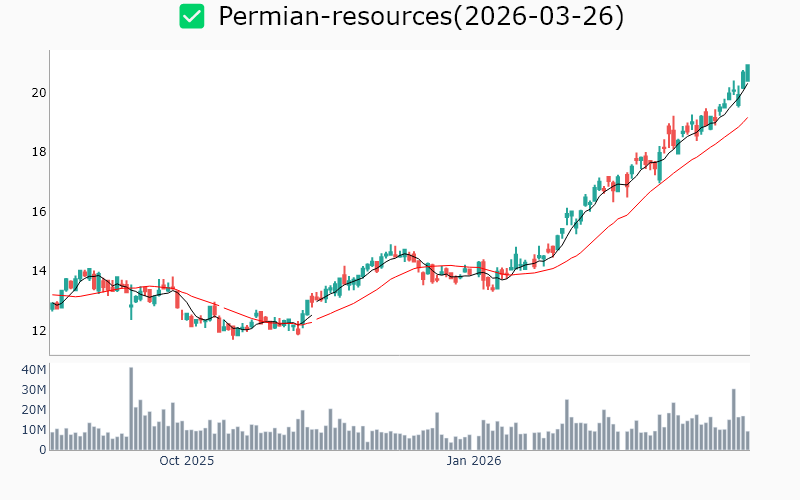800x500 pixels.
Task: Select the Oct 2025 date axis label
Action: [x=187, y=461]
